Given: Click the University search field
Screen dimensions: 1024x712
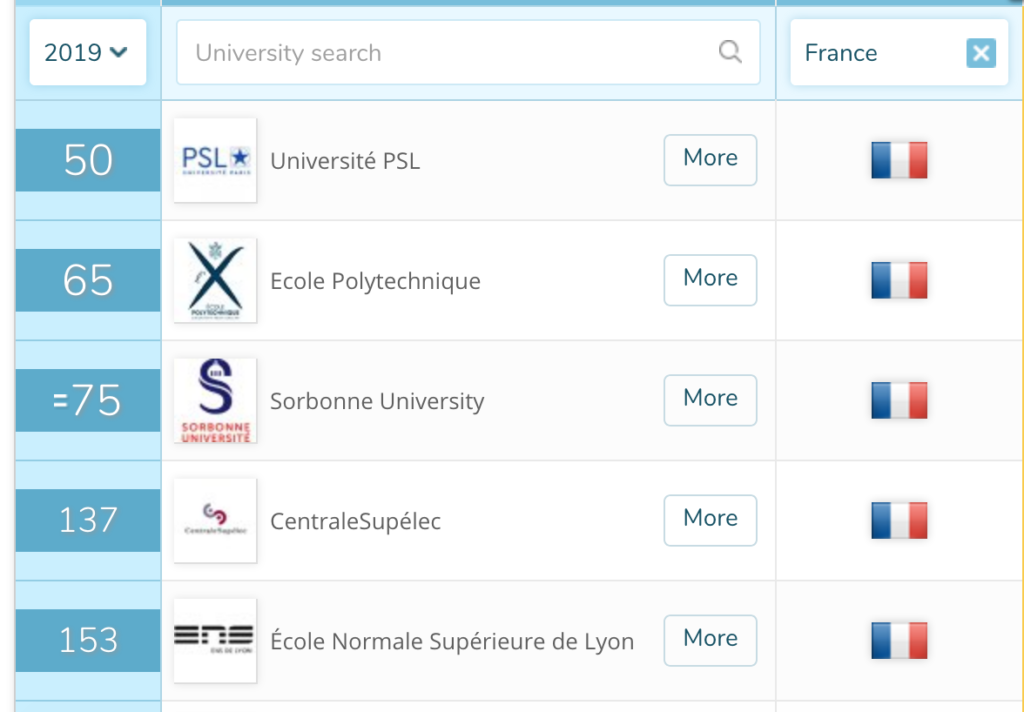Looking at the screenshot, I should (468, 52).
